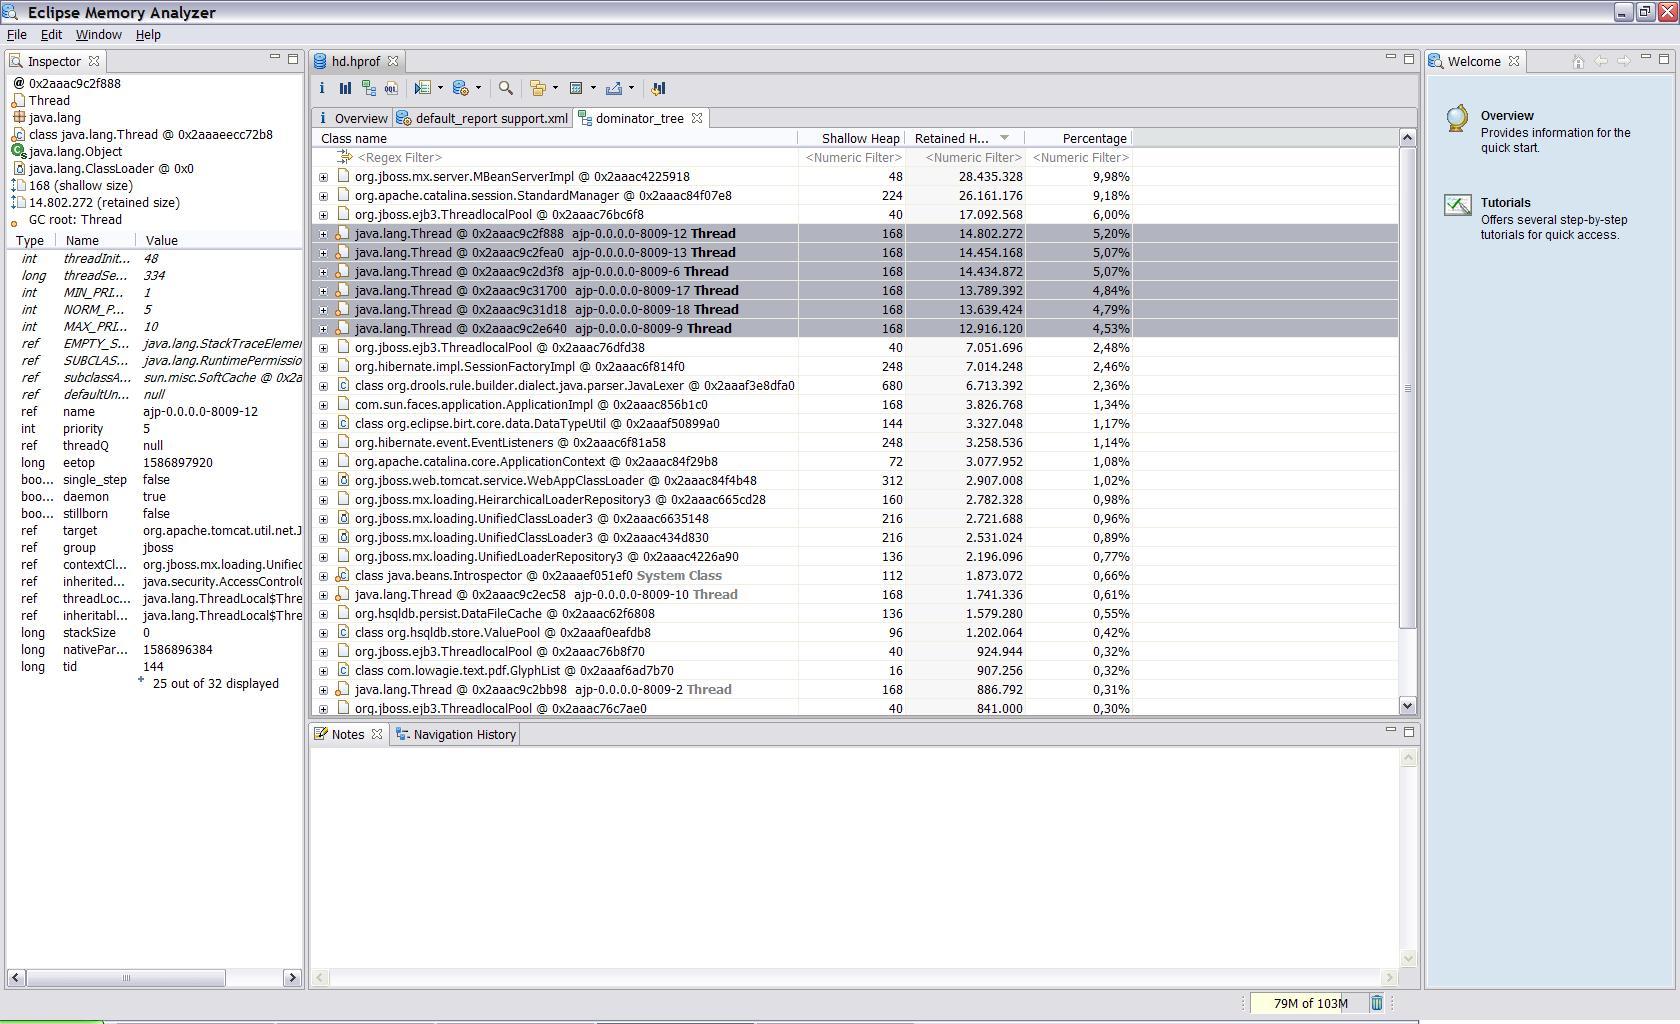This screenshot has height=1024, width=1680.
Task: Click the dominator tree scroll down arrow
Action: (x=1407, y=705)
